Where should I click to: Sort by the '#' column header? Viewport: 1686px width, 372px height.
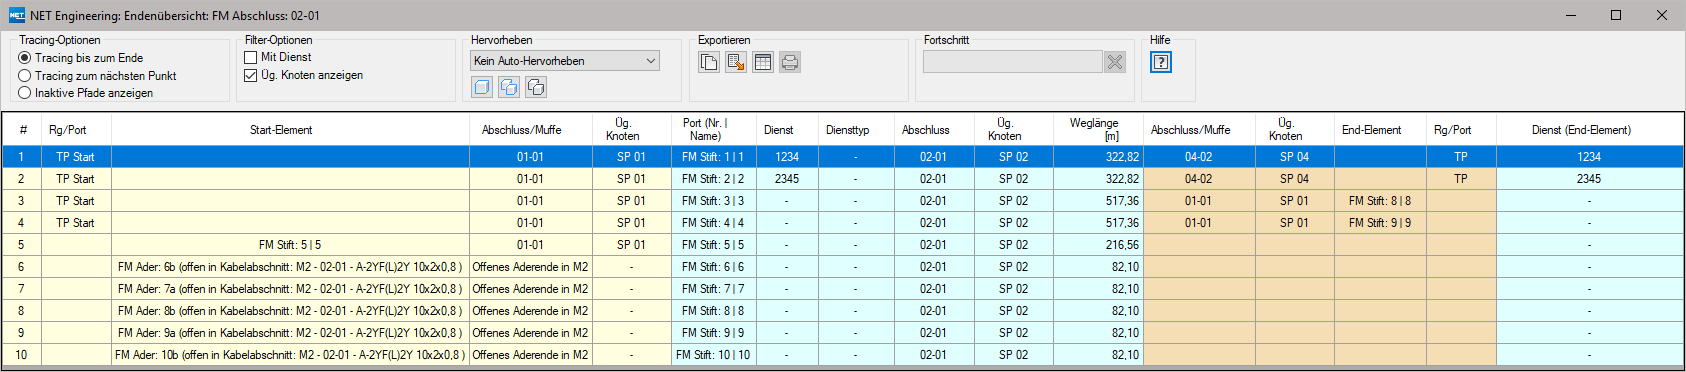click(x=22, y=130)
